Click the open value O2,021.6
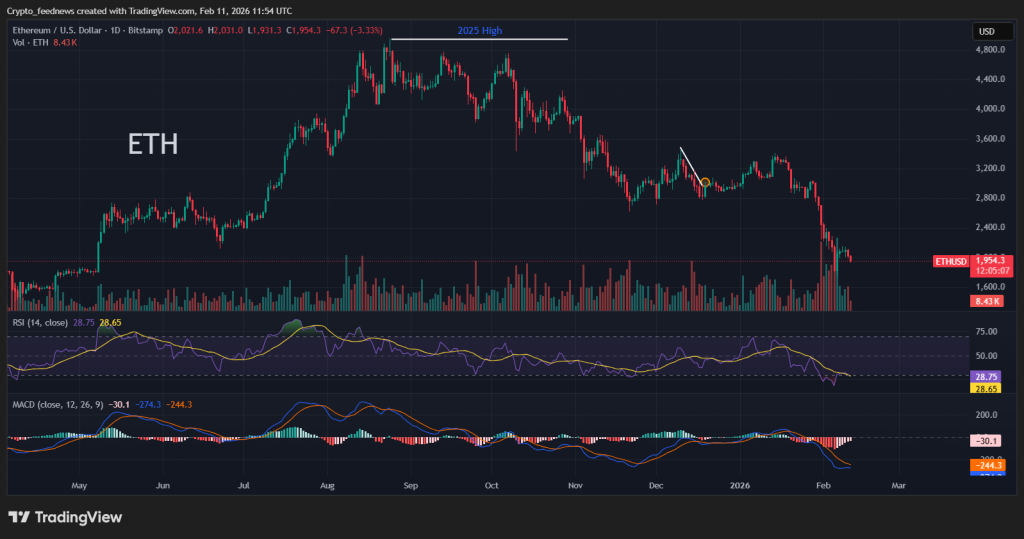The width and height of the screenshot is (1024, 539). (185, 31)
